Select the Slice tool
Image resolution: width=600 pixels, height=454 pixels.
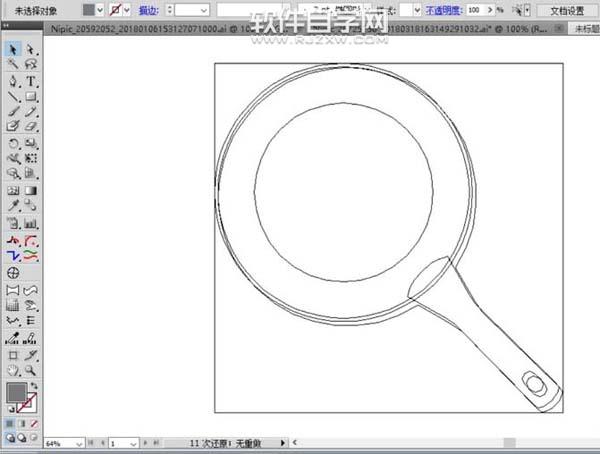pos(31,355)
